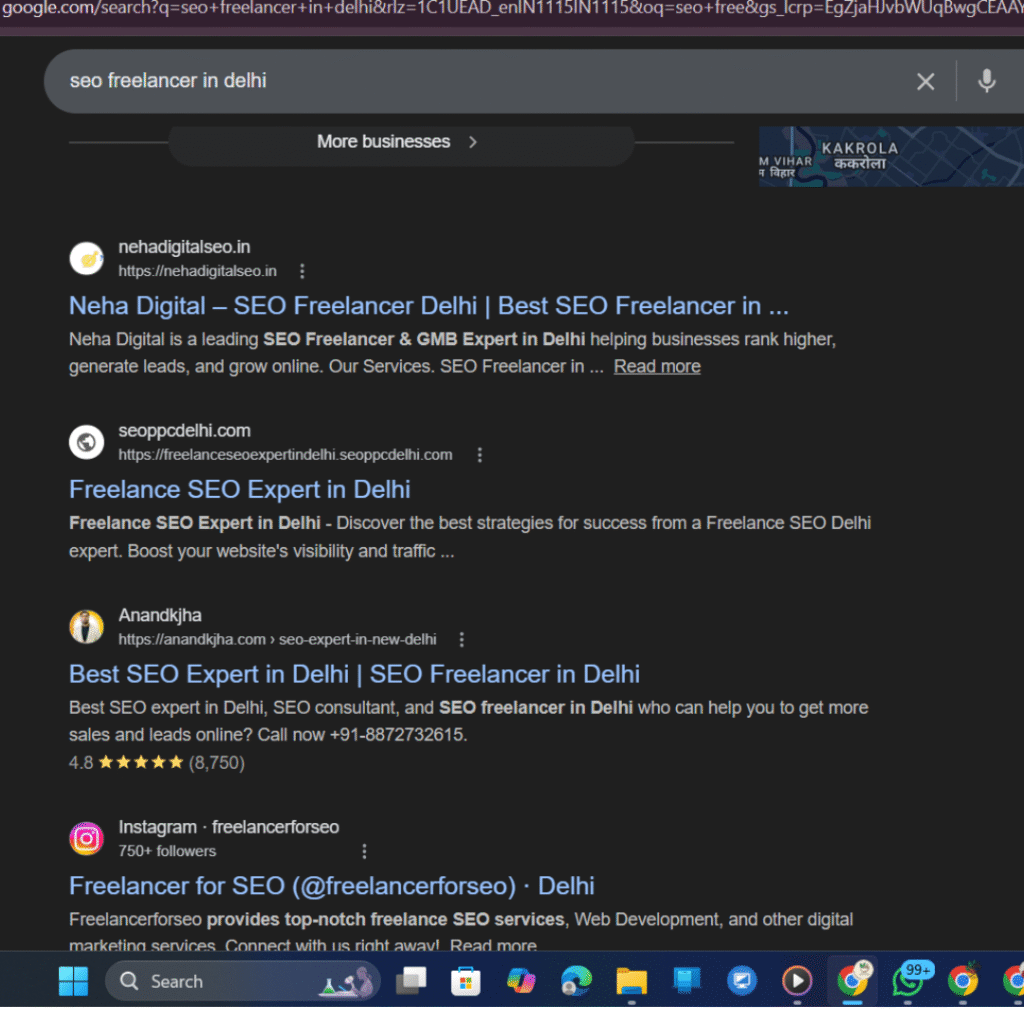Open Freelance SEO Expert in Delhi result
Screen dimensions: 1024x1024
click(240, 490)
